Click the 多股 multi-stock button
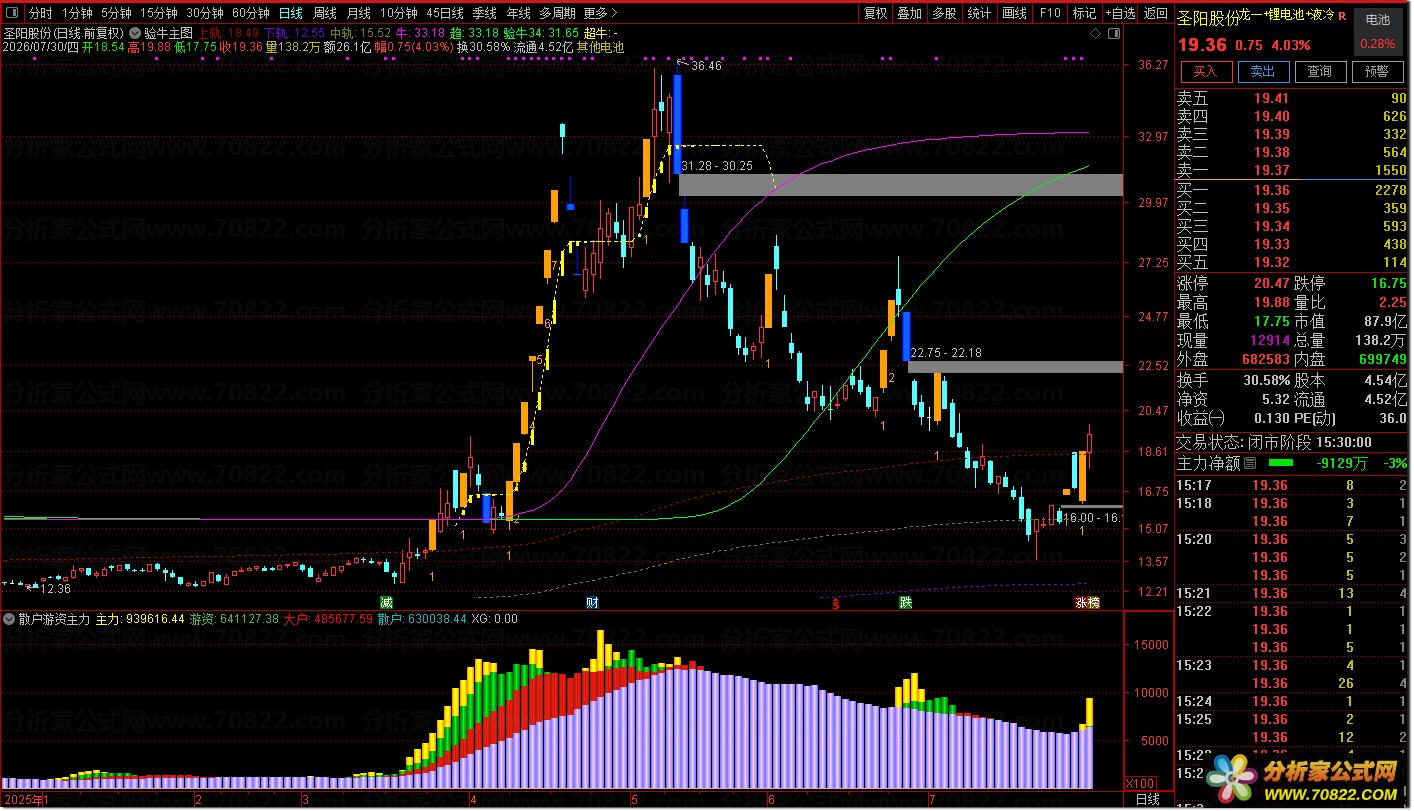 (944, 13)
